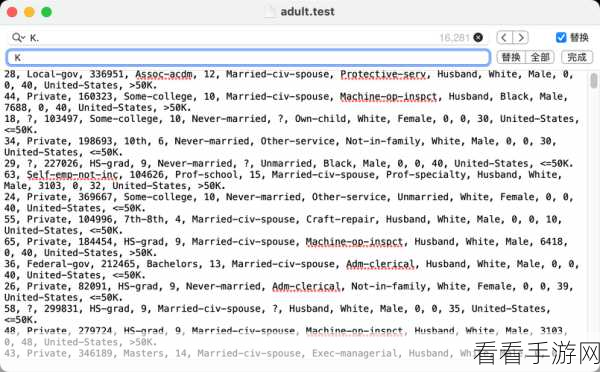The width and height of the screenshot is (600, 372).
Task: Click the value 6418 at line end
Action: [551, 241]
